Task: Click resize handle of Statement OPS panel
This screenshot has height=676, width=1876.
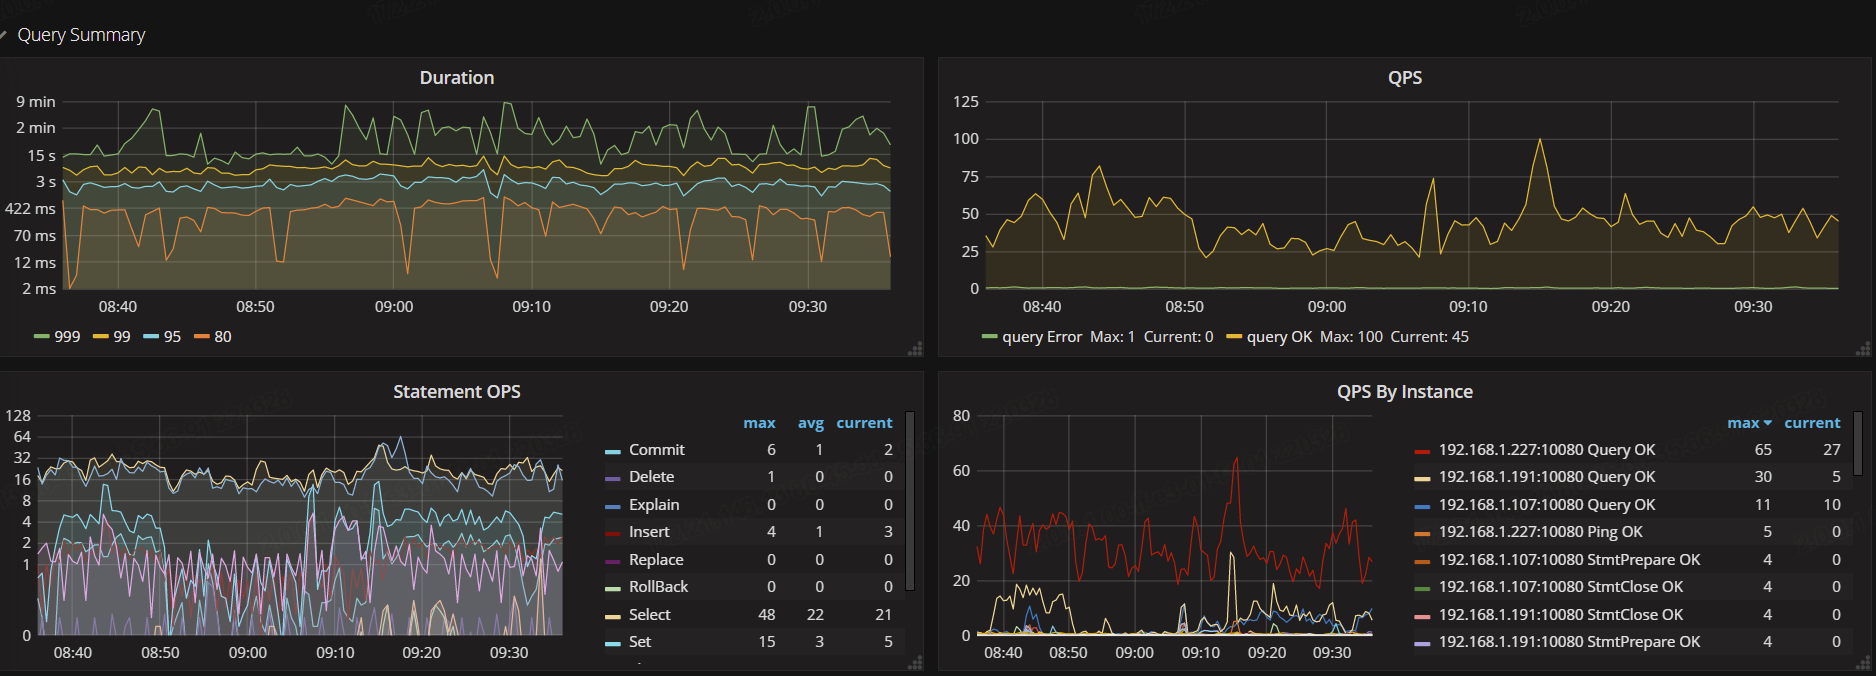Action: [x=915, y=663]
